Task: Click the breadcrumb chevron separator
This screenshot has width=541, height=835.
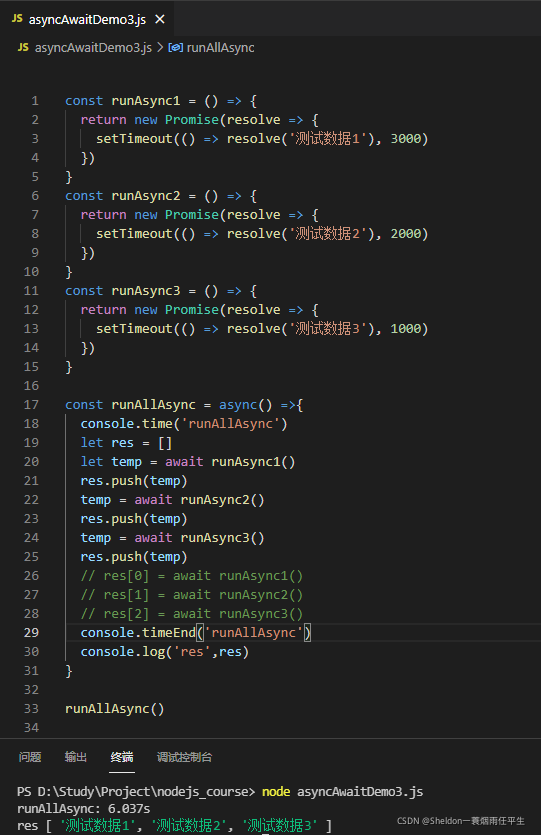Action: coord(160,47)
